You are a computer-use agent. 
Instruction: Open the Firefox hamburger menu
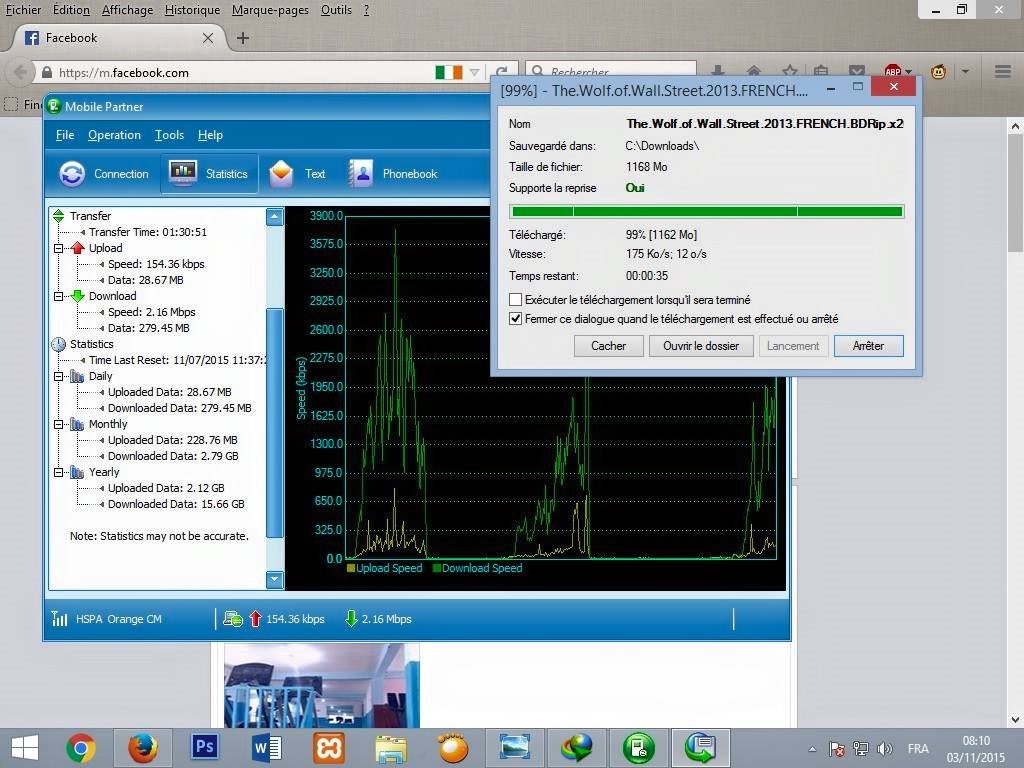click(x=1003, y=71)
